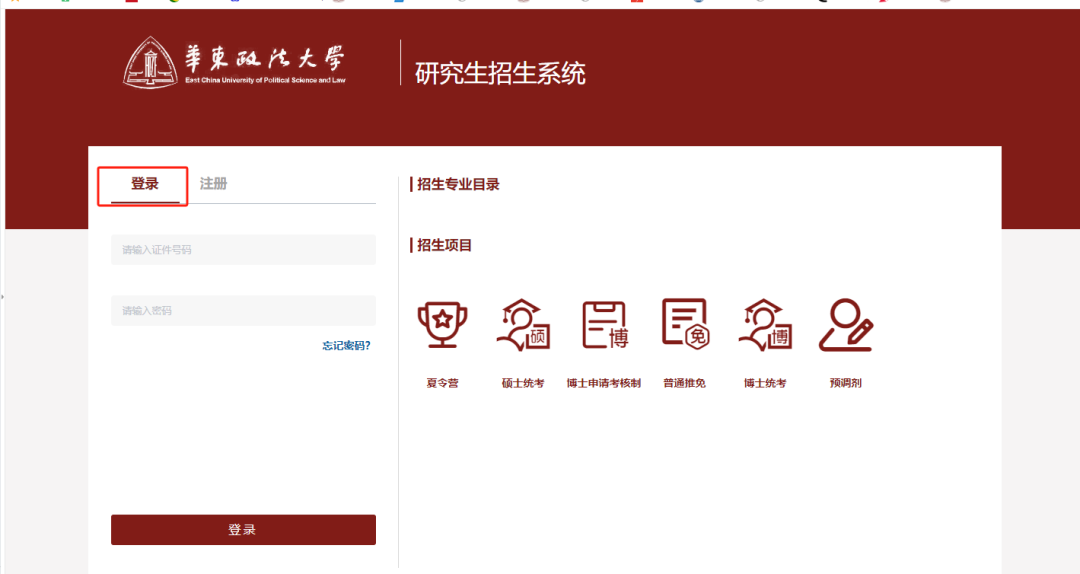Switch to the 登录 tab
This screenshot has height=574, width=1080.
pos(145,185)
